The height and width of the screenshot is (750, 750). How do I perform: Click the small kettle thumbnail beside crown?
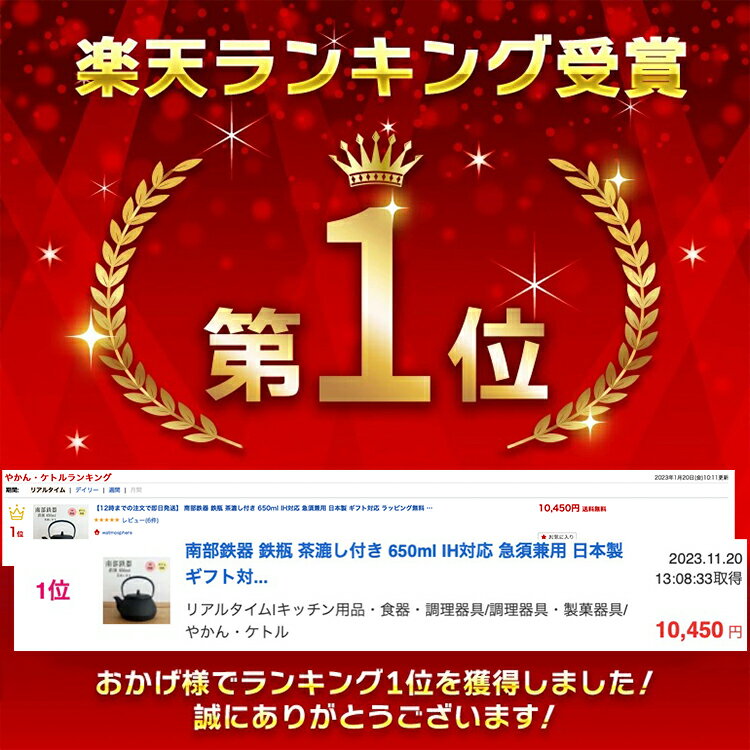click(x=61, y=521)
